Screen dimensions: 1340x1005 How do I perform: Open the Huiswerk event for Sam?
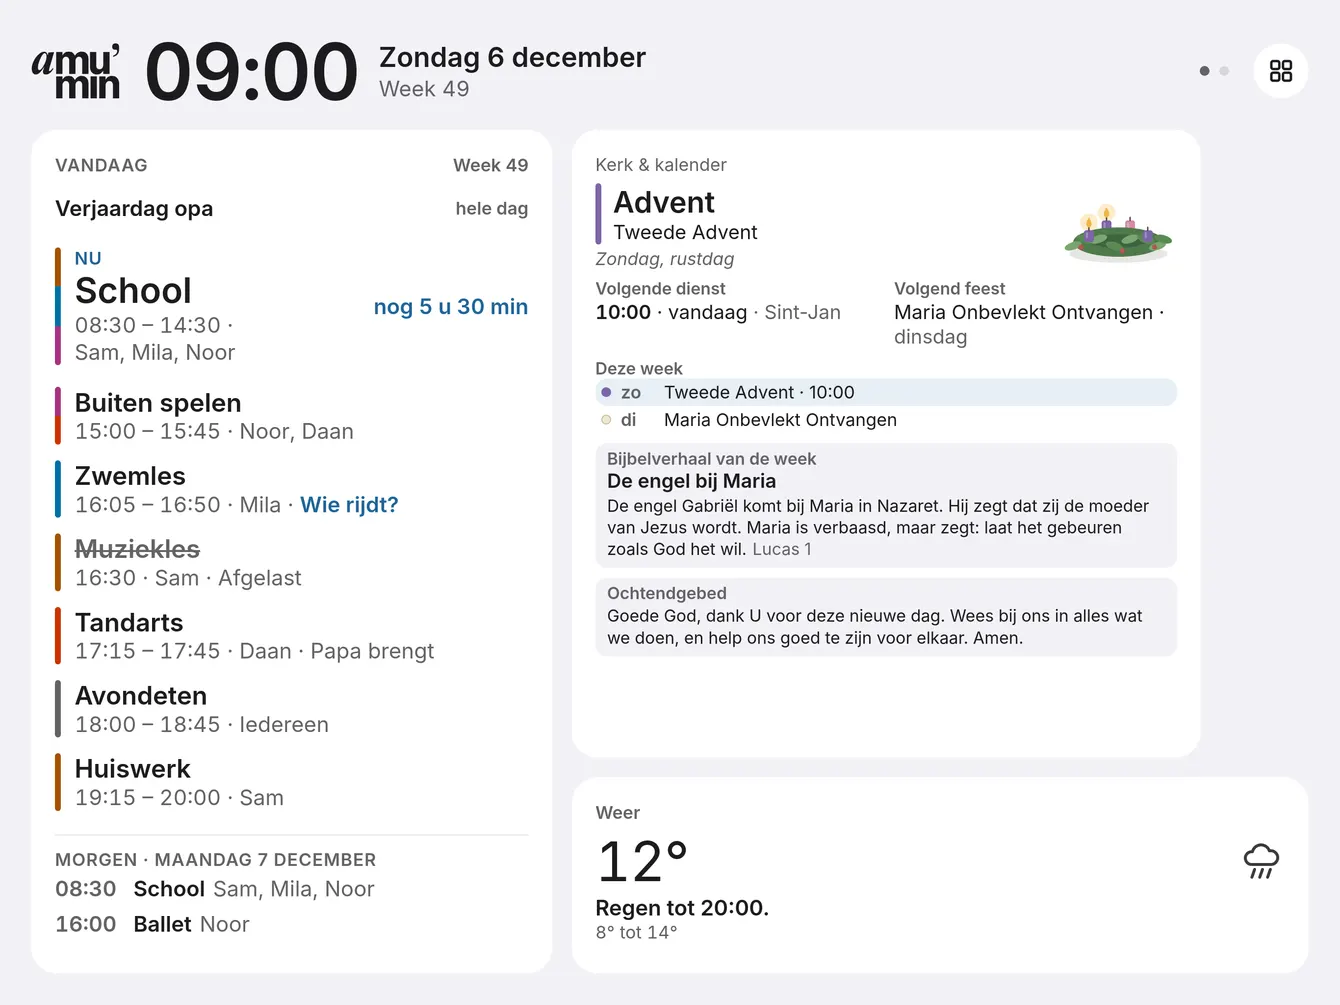coord(291,782)
